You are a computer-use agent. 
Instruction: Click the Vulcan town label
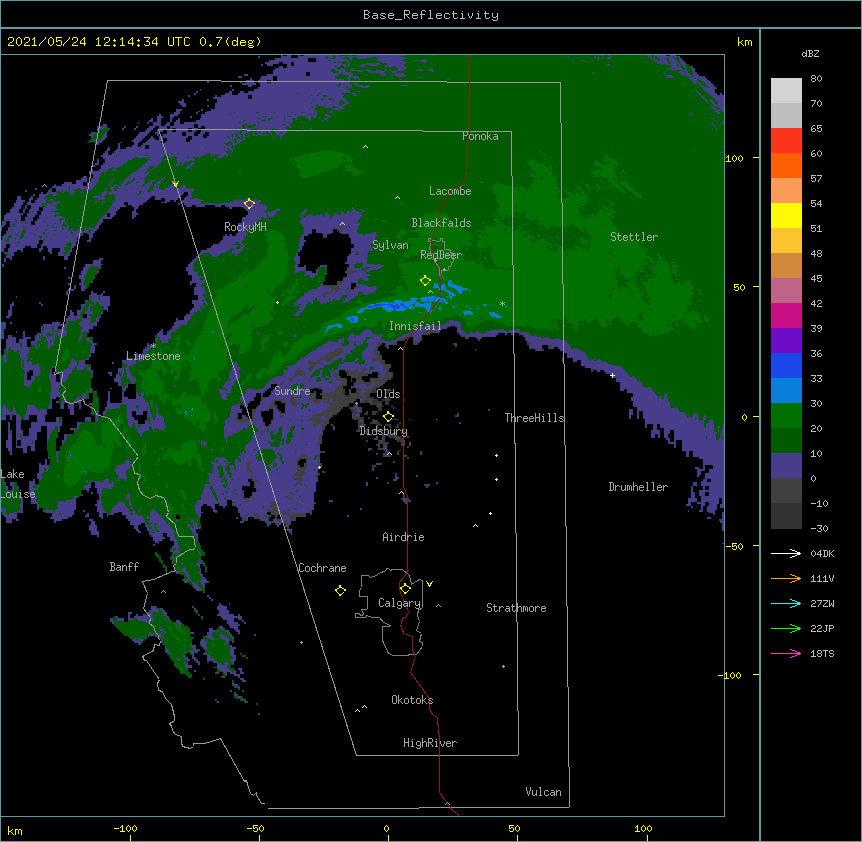(x=543, y=792)
